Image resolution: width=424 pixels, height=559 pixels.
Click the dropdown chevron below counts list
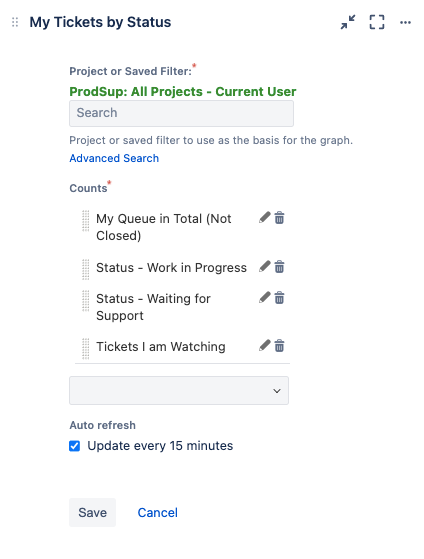pos(277,391)
